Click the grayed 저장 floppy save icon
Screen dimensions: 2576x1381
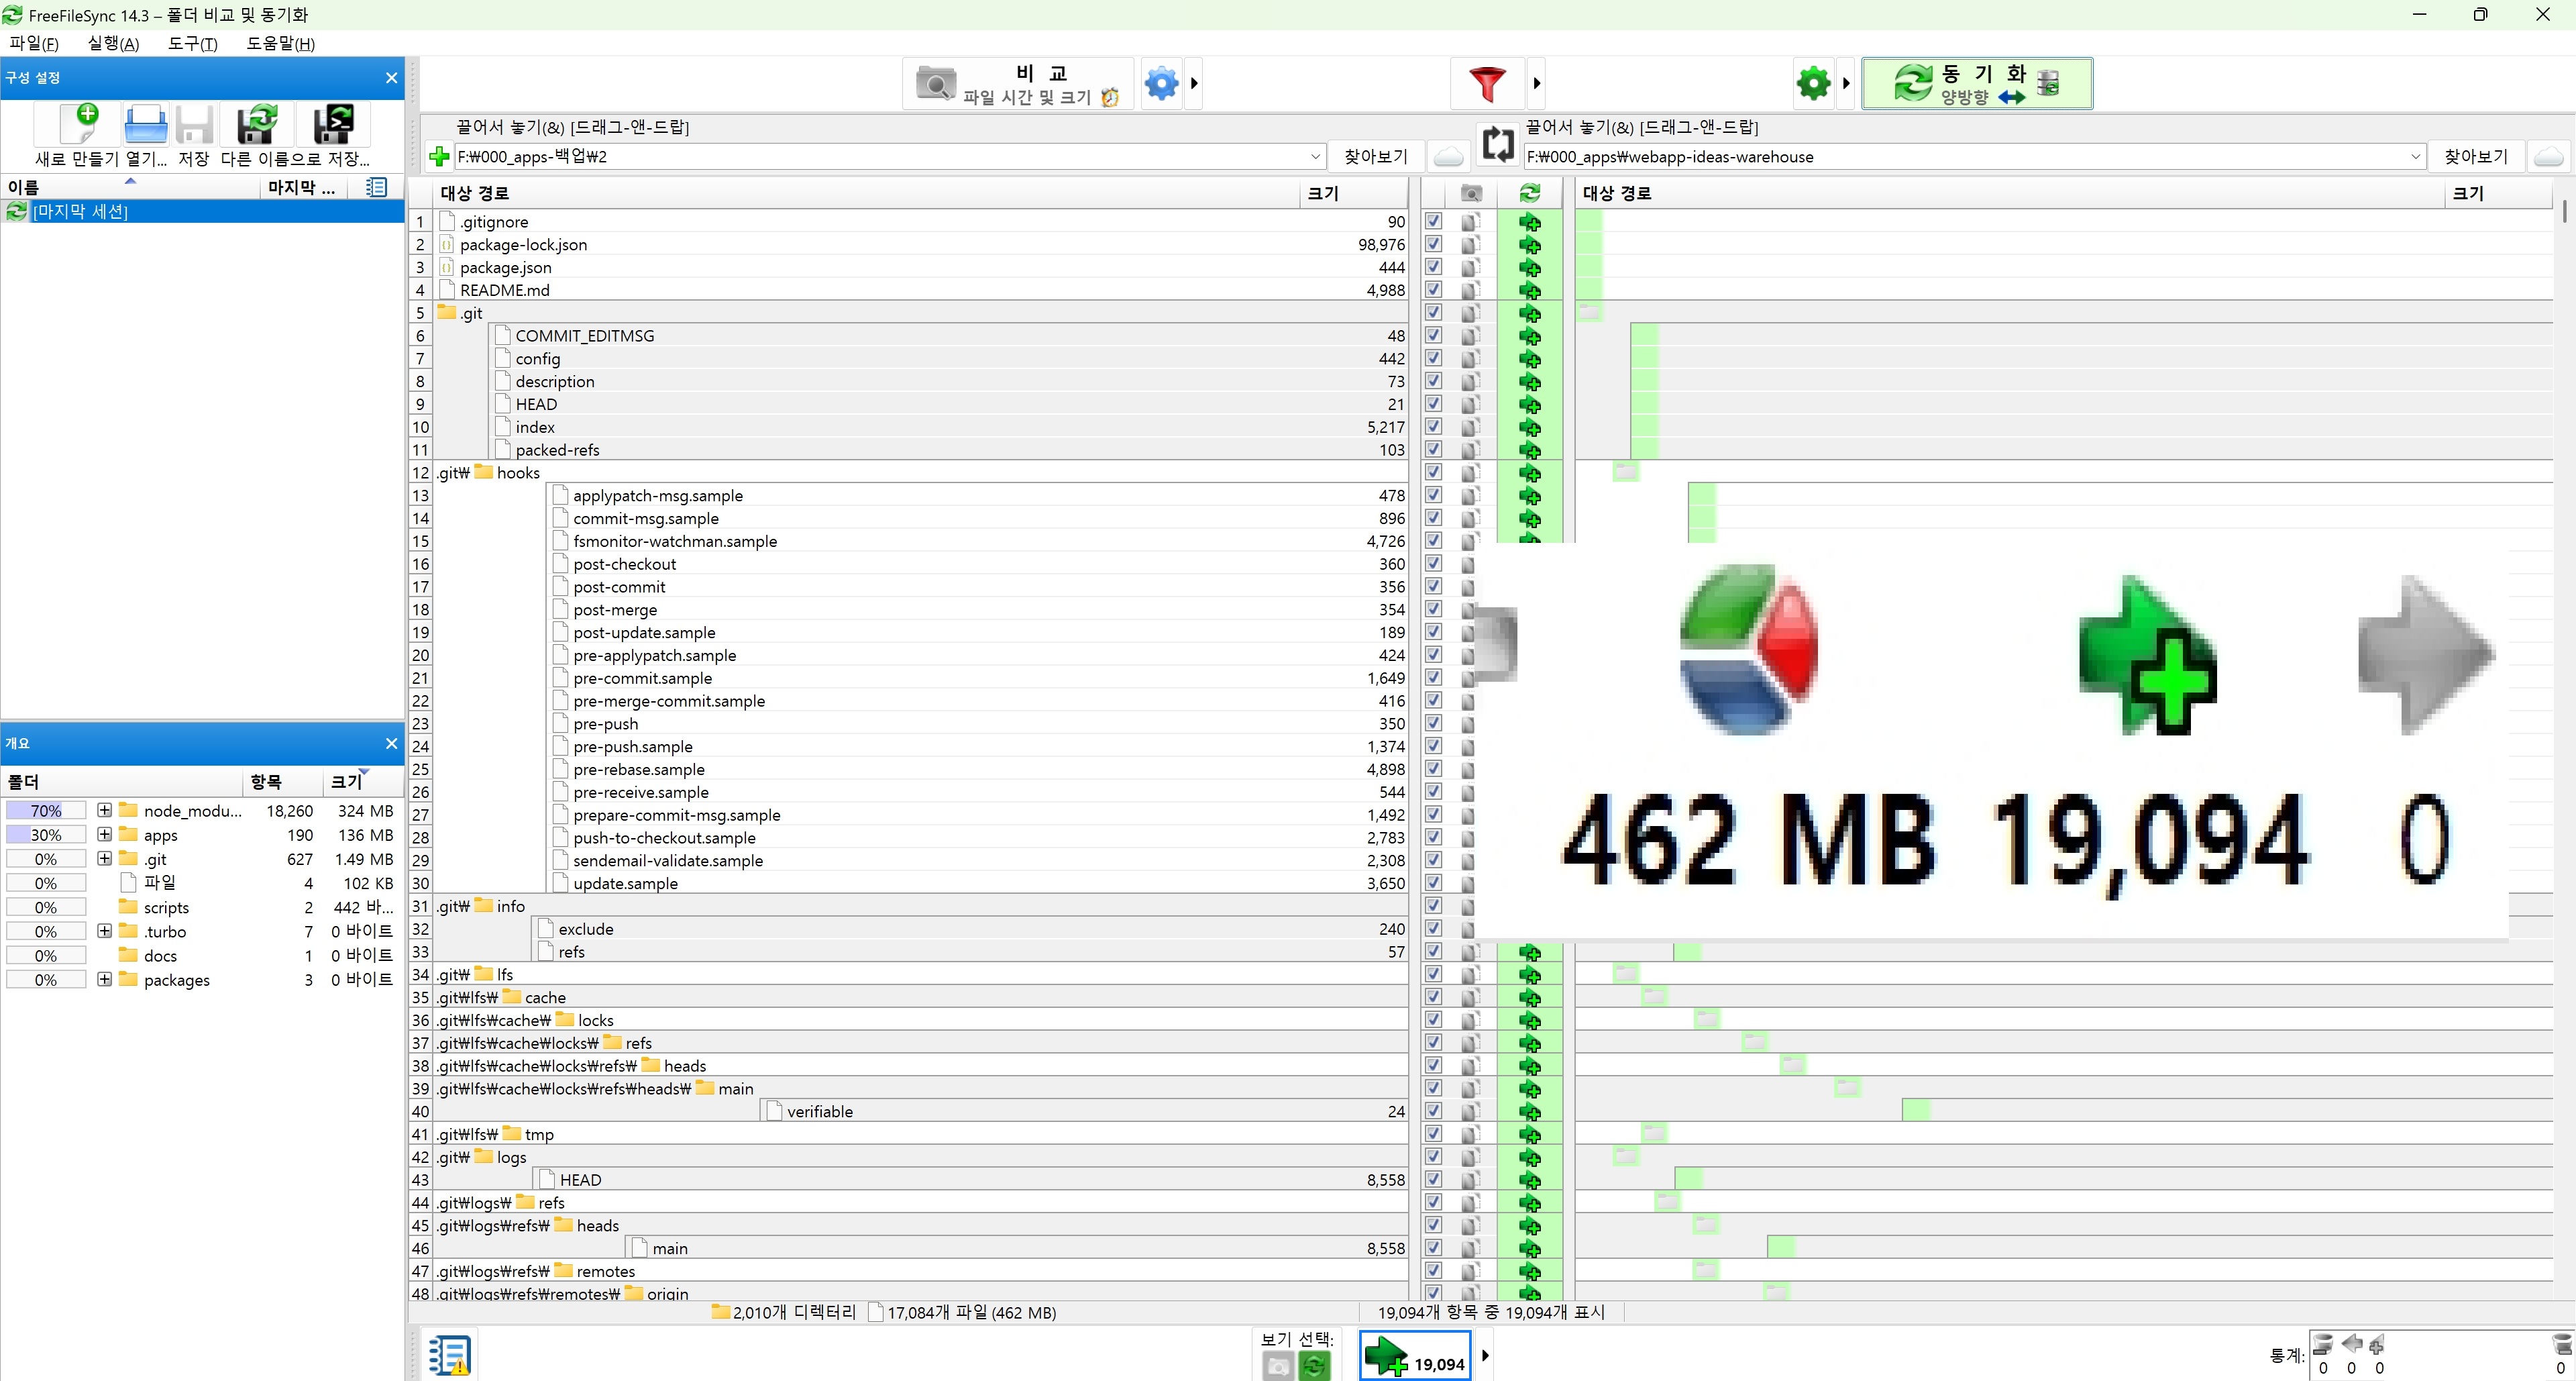coord(194,126)
